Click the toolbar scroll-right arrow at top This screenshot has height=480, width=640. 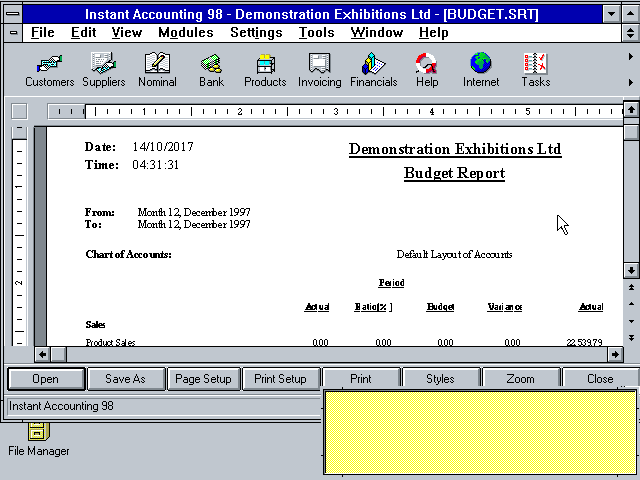[x=631, y=57]
